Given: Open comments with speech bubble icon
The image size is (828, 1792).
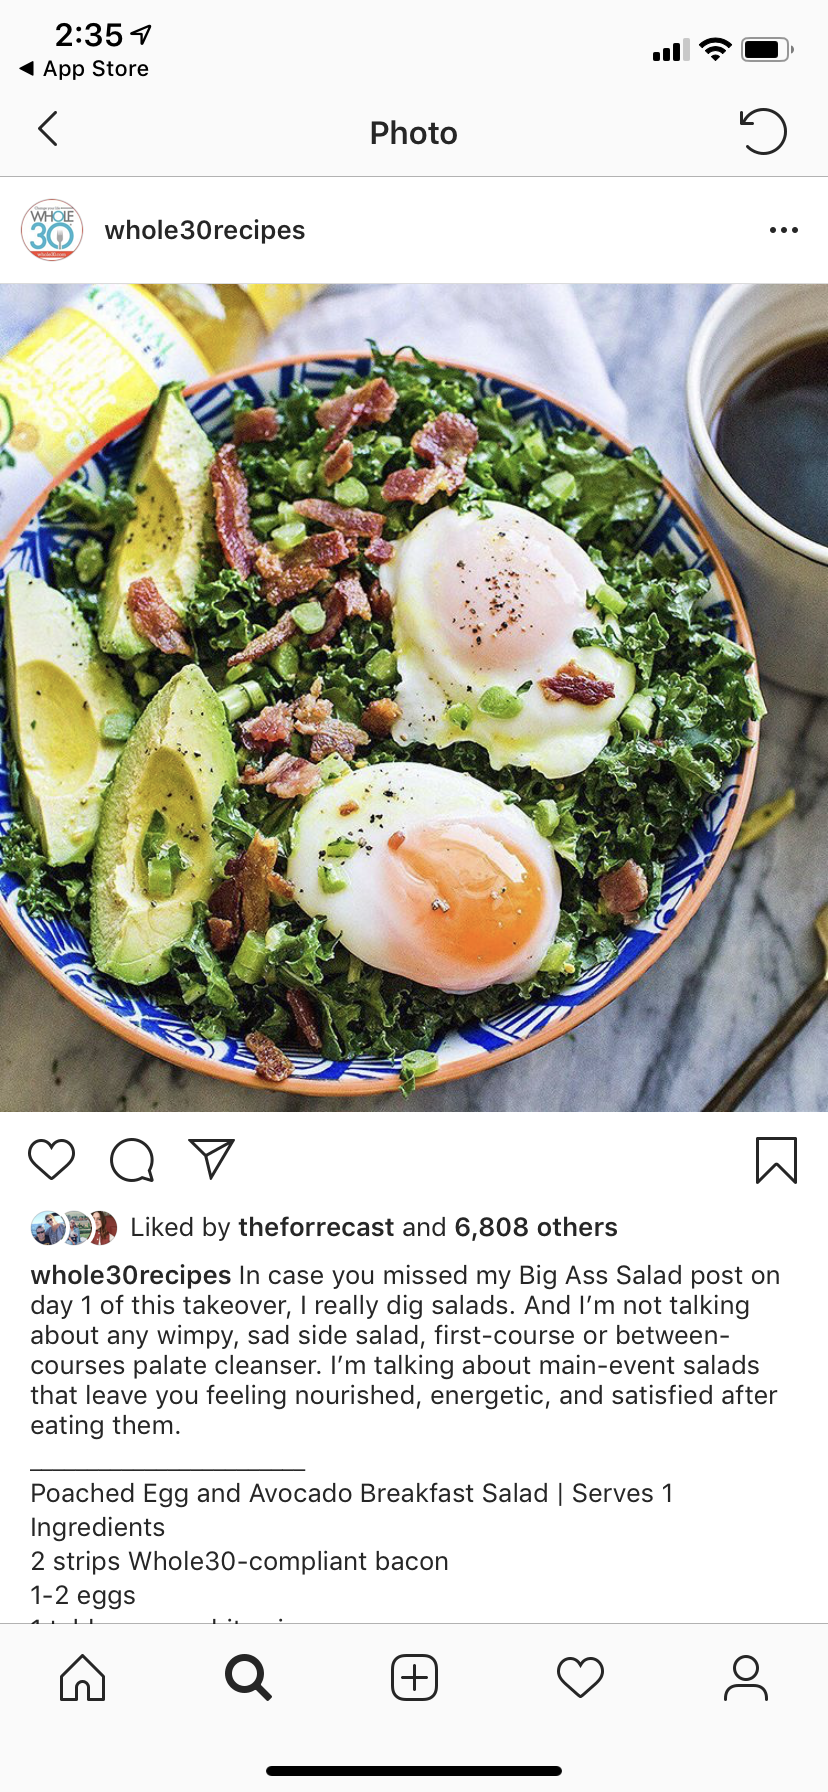Looking at the screenshot, I should 132,1160.
